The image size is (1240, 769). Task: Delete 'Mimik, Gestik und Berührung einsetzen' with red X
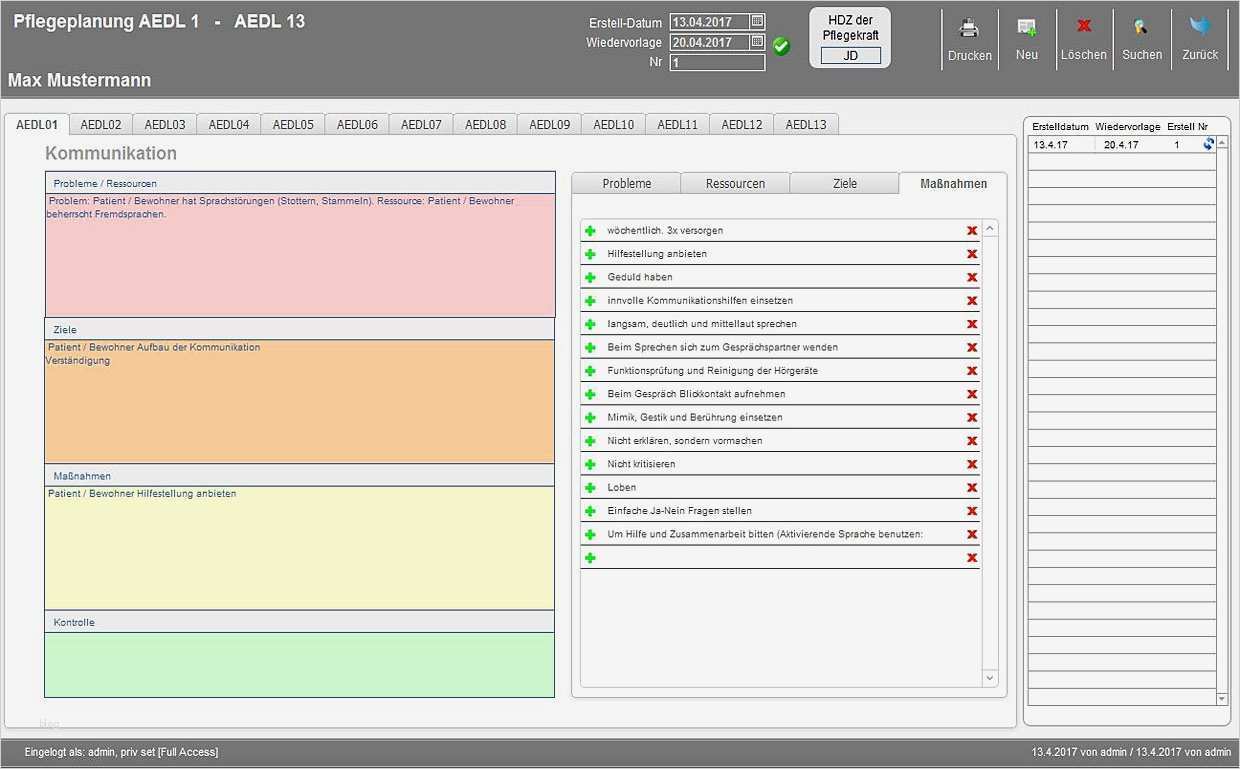(x=971, y=417)
